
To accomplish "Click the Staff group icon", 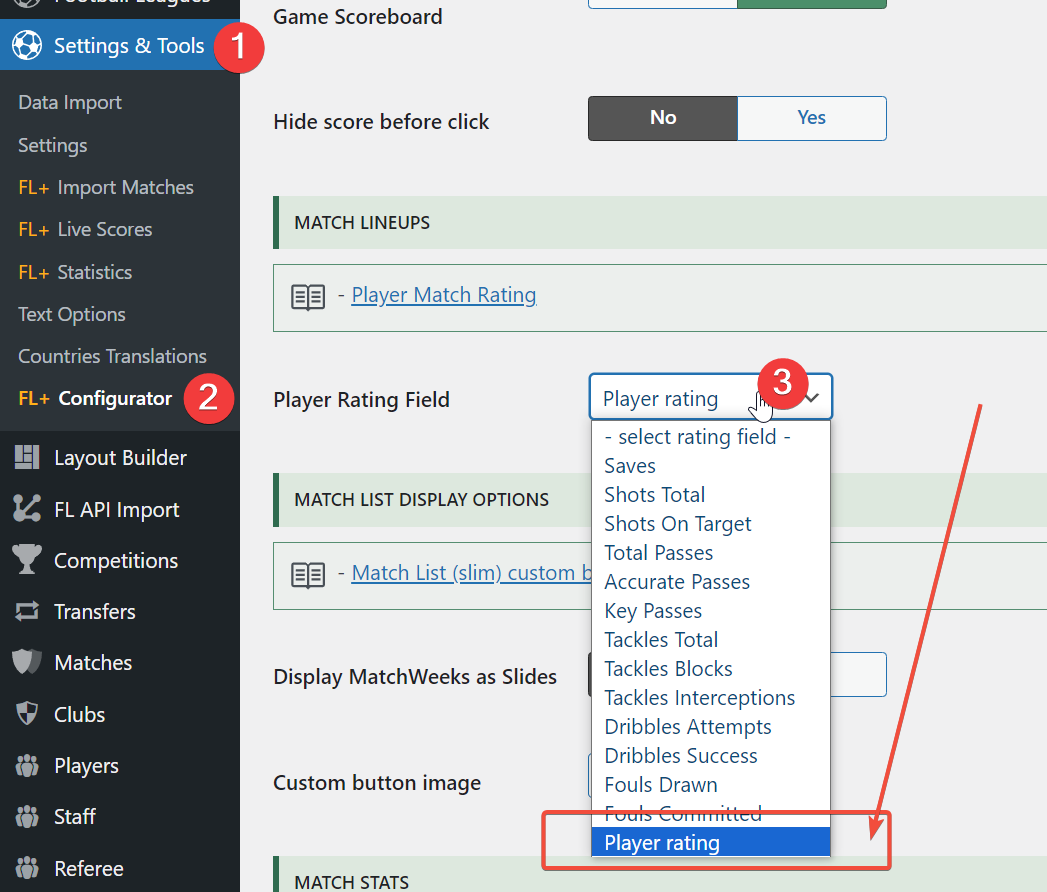I will coord(27,816).
